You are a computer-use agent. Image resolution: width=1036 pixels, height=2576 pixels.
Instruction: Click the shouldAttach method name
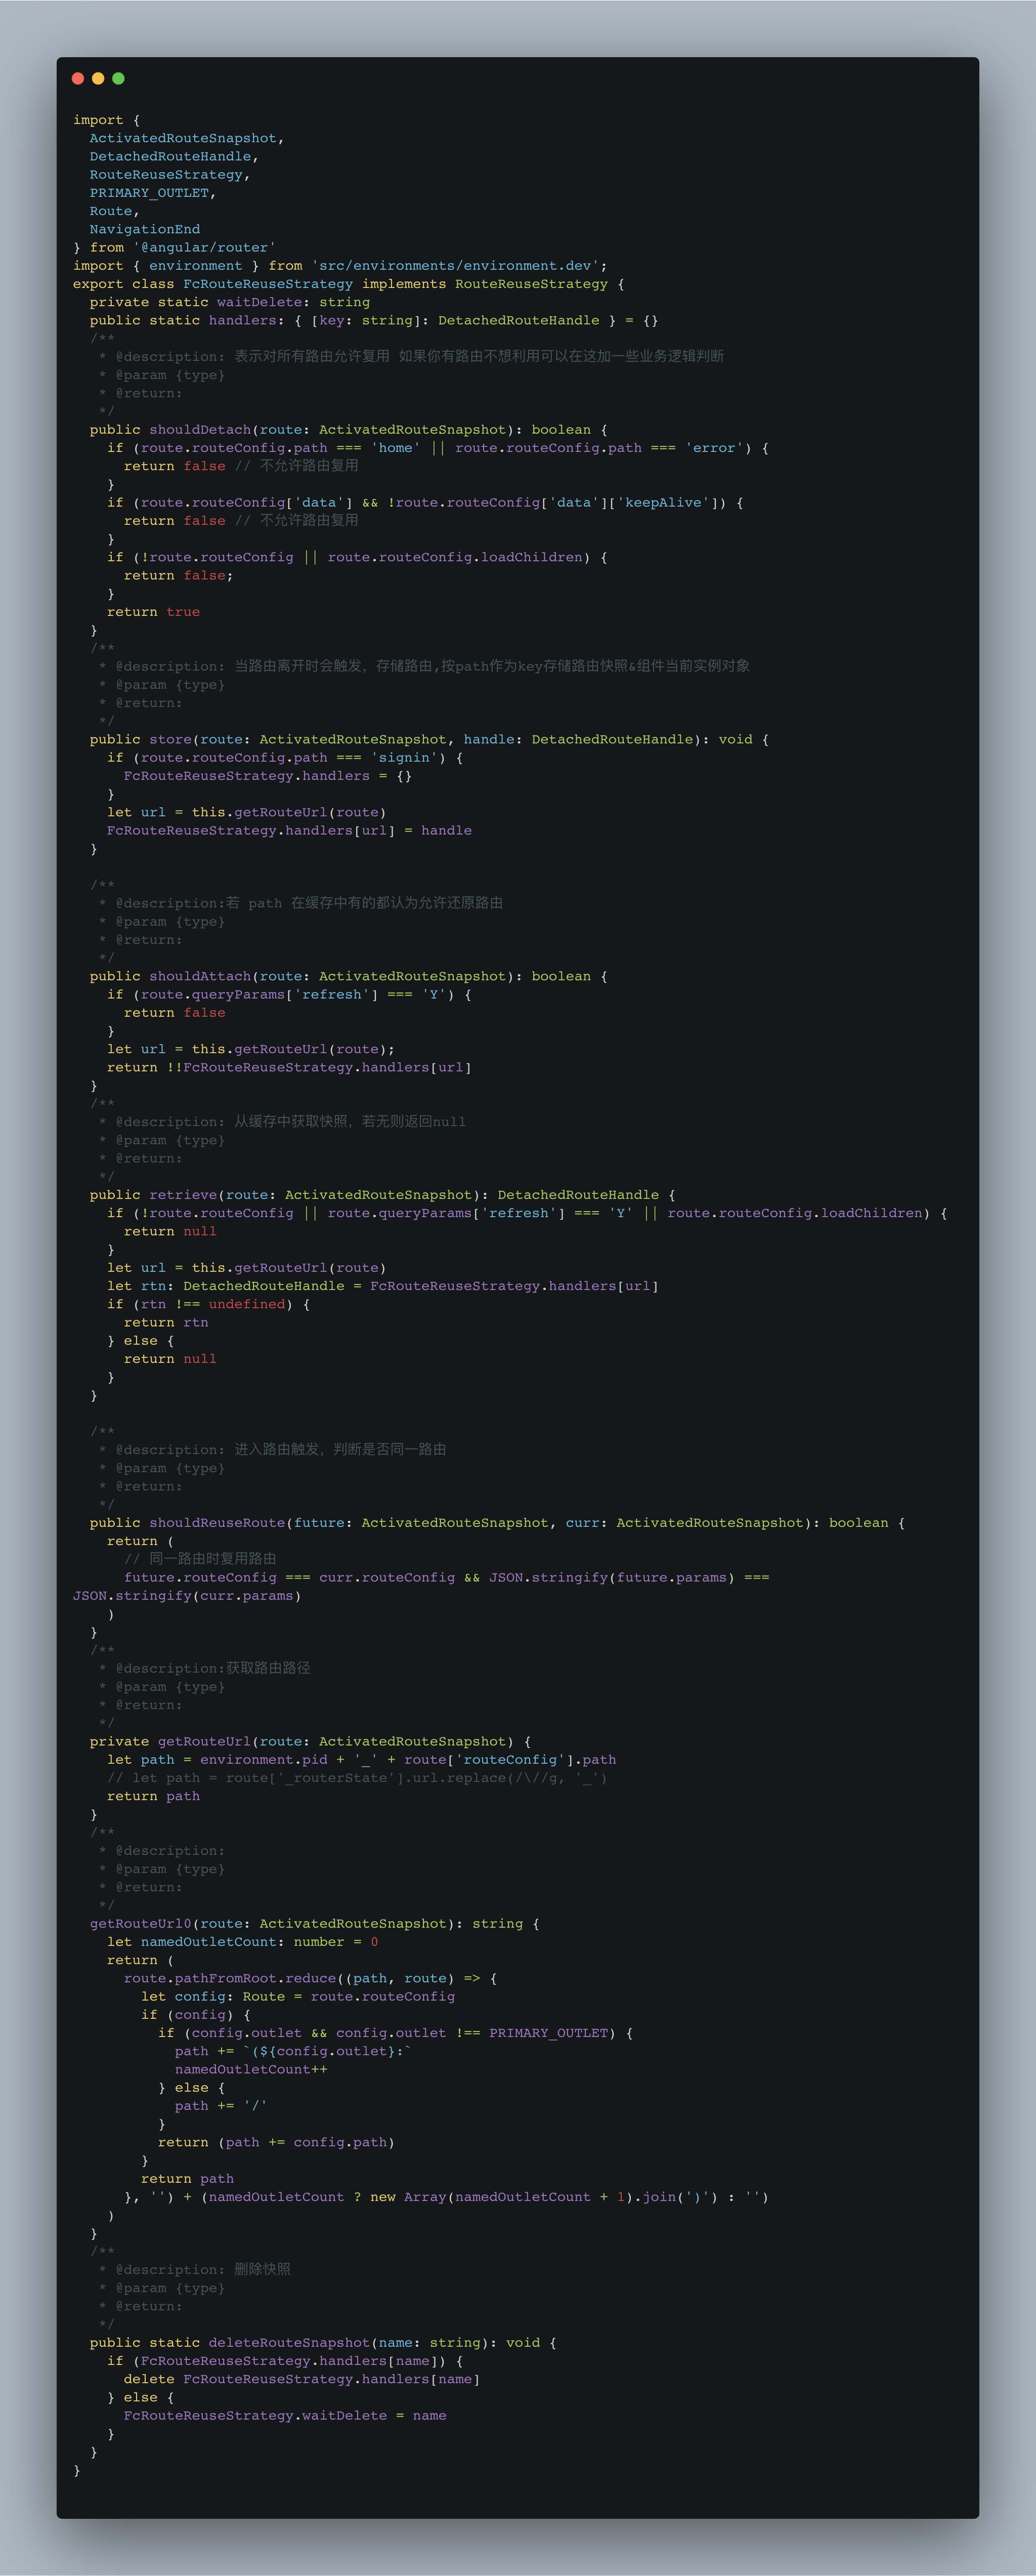point(200,976)
